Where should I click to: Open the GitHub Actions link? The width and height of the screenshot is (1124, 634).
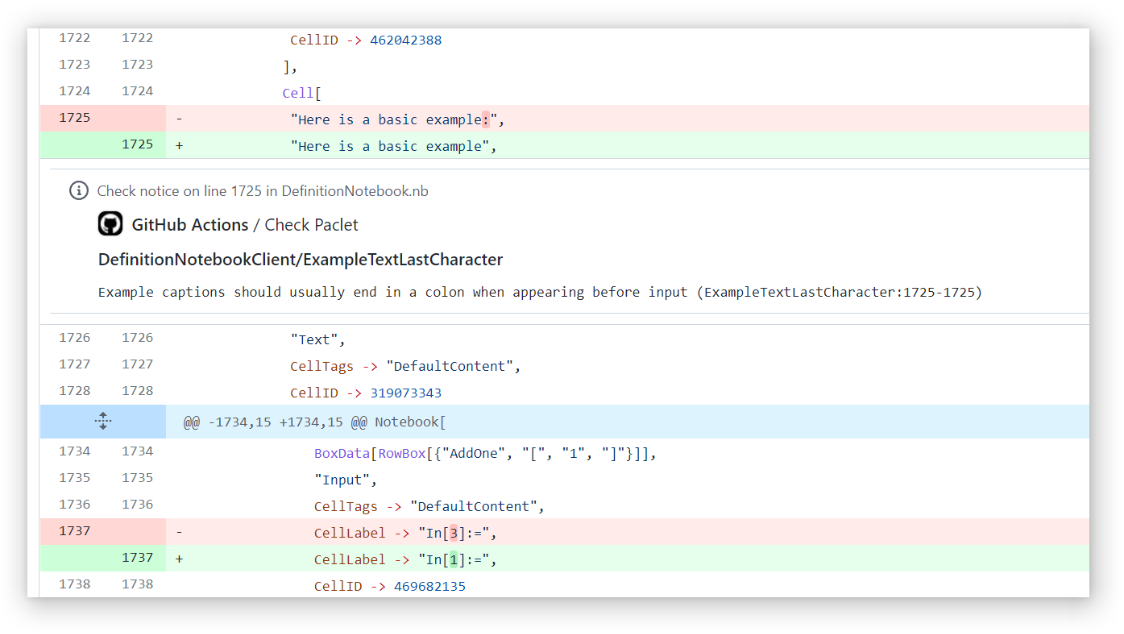(189, 225)
